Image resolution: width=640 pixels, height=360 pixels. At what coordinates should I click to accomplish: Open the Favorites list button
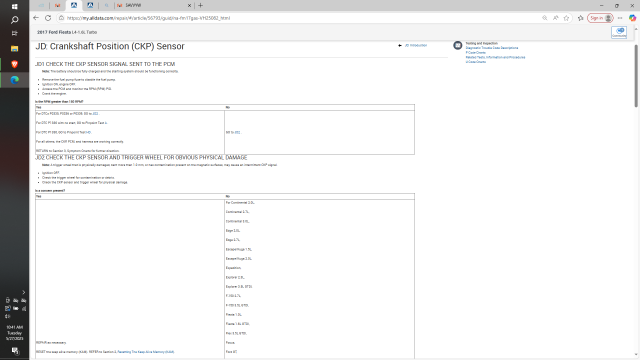580,18
